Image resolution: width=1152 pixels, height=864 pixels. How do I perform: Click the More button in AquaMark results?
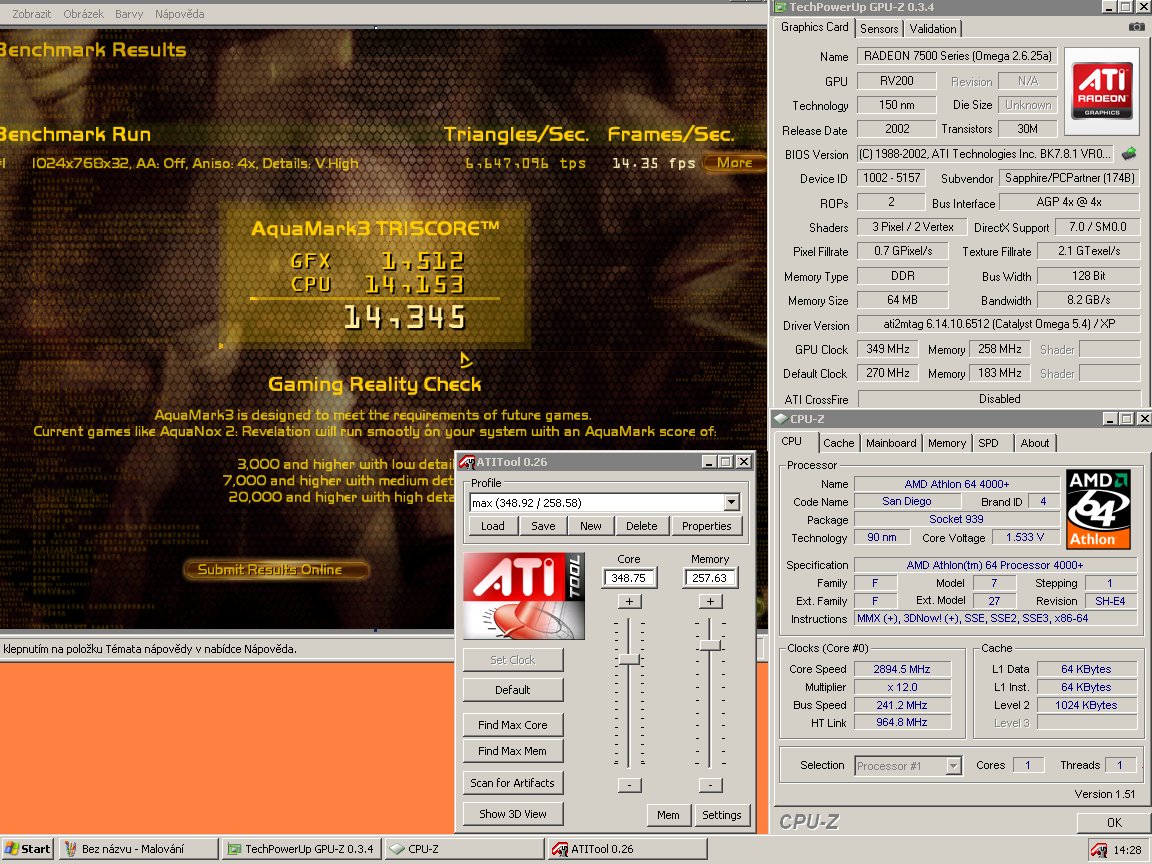pos(734,162)
